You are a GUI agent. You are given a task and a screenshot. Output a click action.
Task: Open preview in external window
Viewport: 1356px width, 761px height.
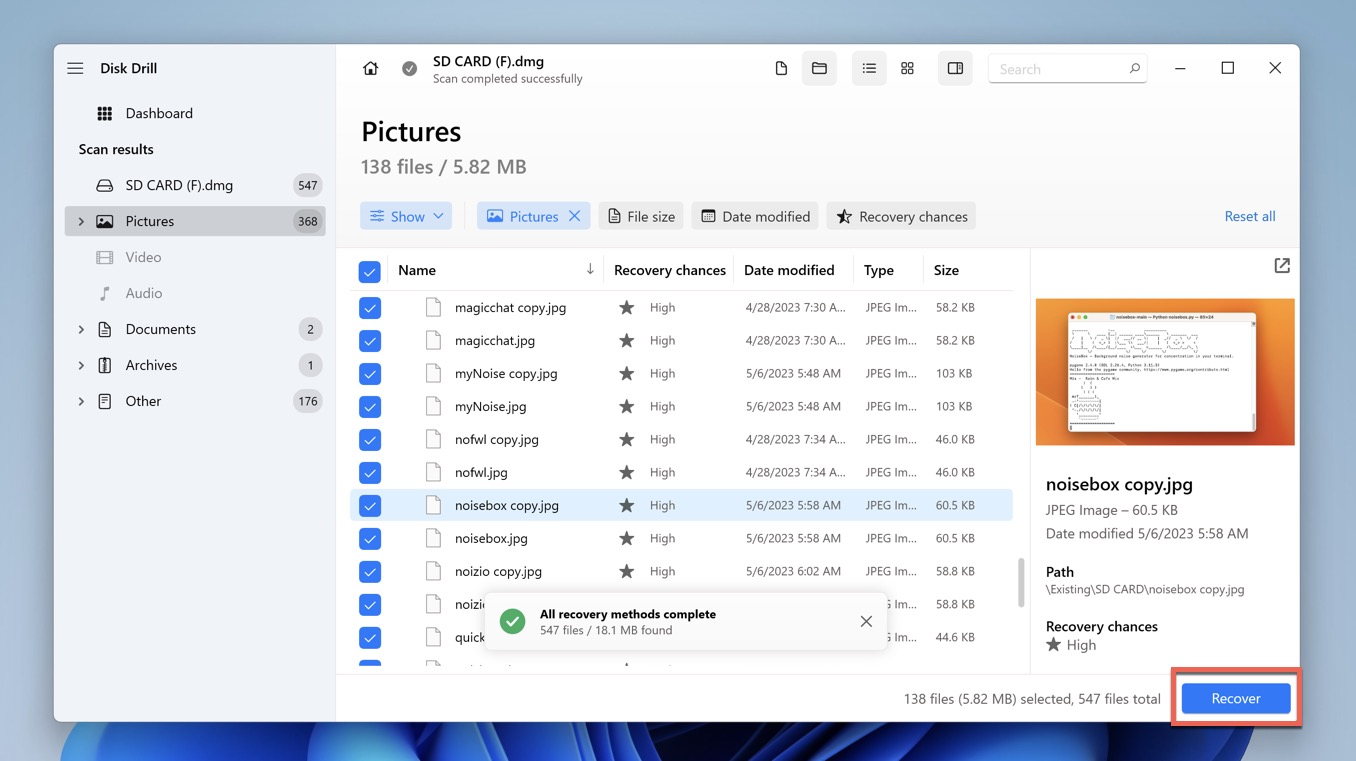(x=1282, y=266)
